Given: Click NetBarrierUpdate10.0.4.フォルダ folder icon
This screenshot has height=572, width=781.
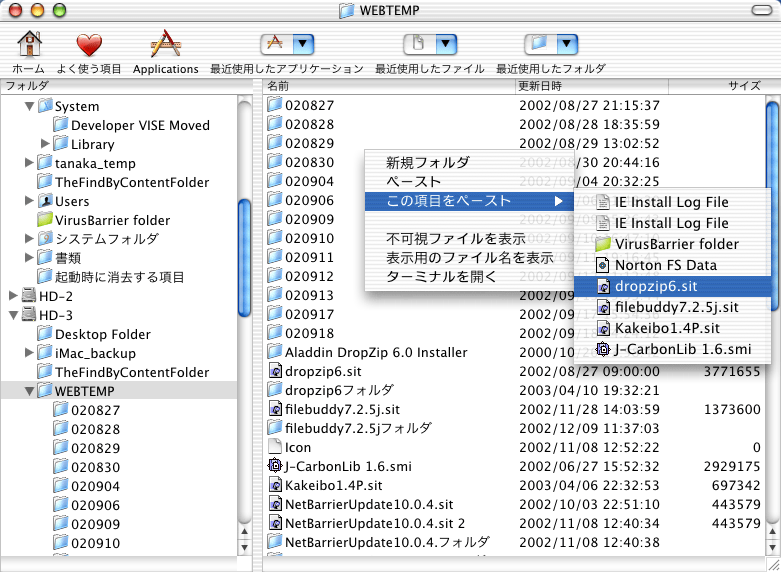Looking at the screenshot, I should pyautogui.click(x=274, y=542).
